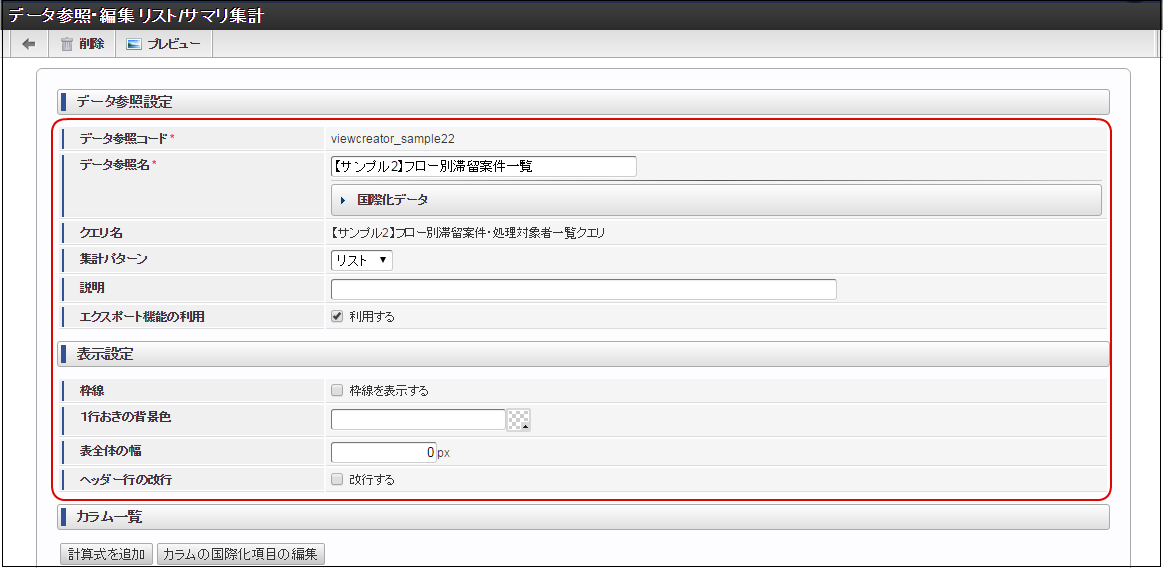Click the データ参照名 text field
The image size is (1163, 568).
pyautogui.click(x=484, y=167)
